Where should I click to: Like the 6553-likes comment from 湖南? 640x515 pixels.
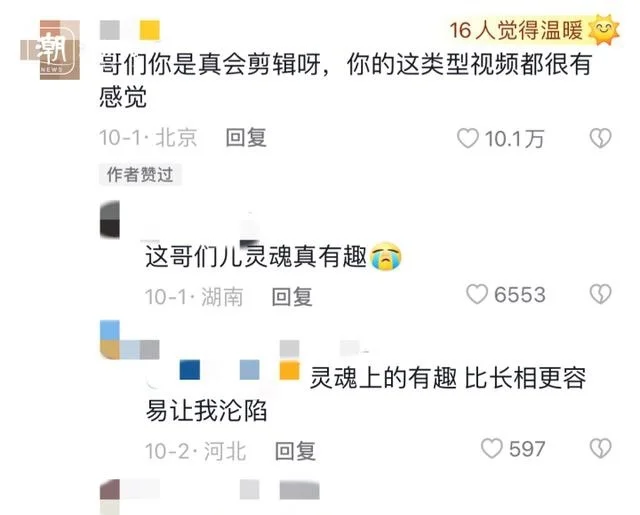(477, 294)
